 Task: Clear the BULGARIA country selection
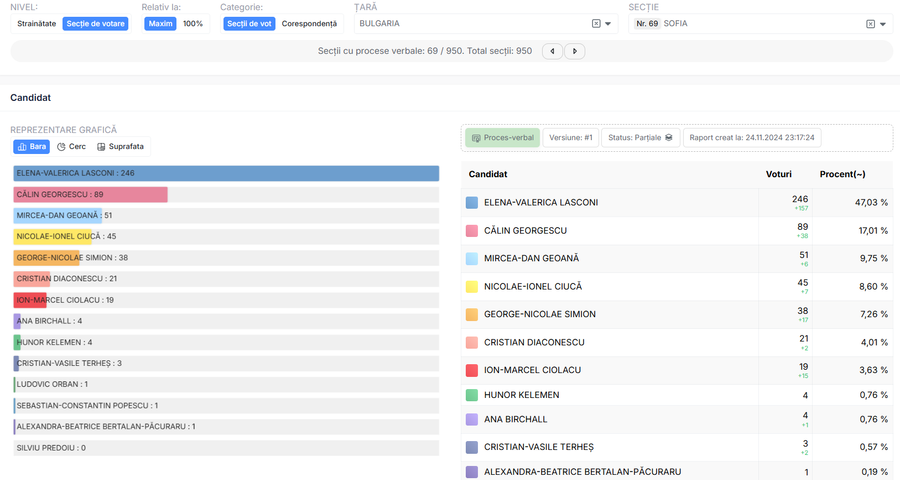(596, 24)
